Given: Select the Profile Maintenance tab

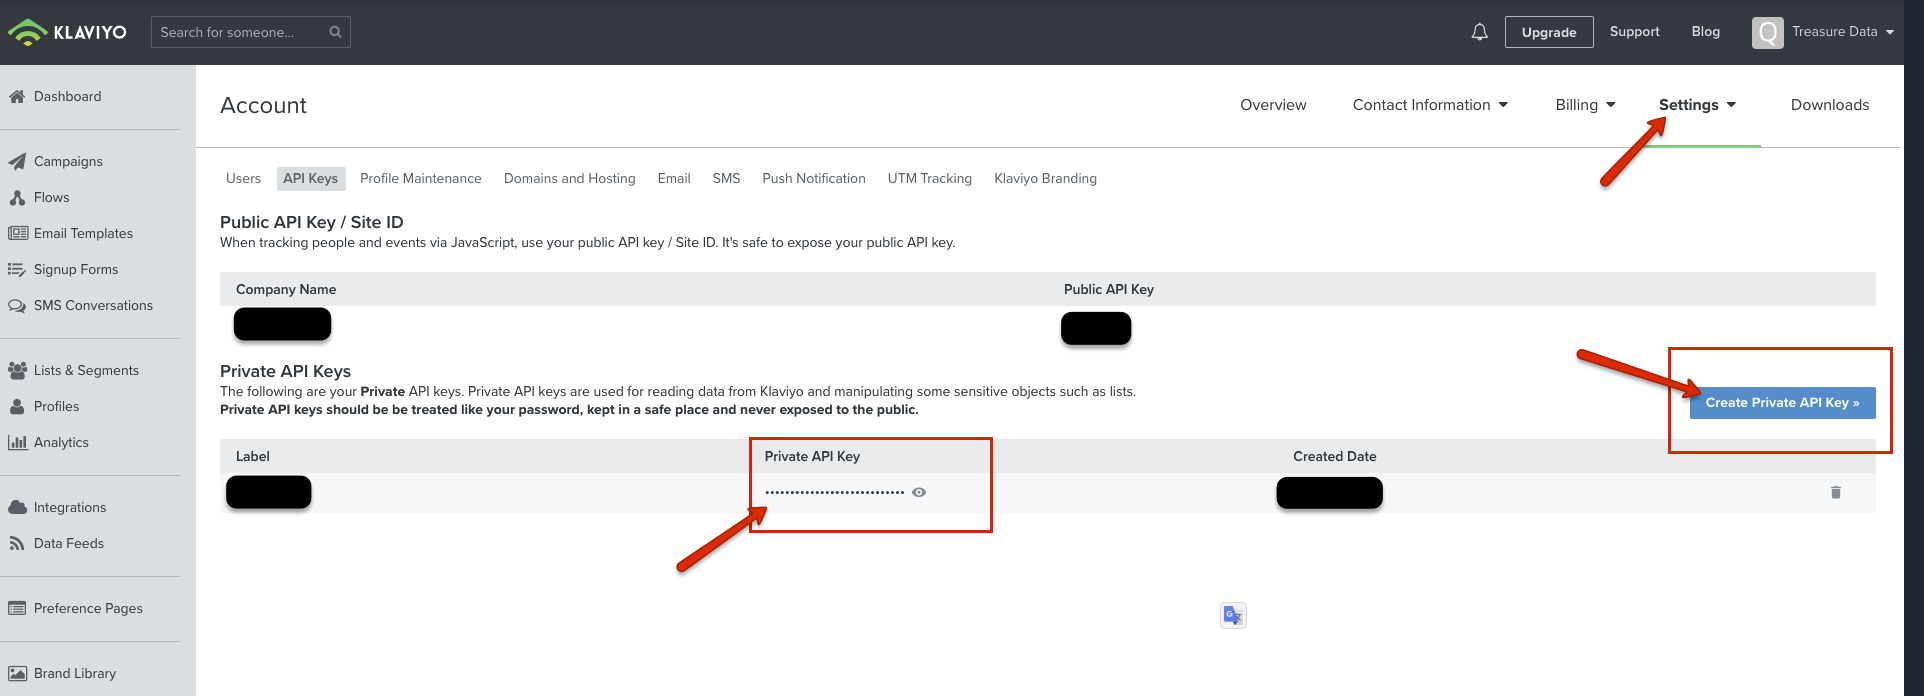Looking at the screenshot, I should click(x=420, y=178).
